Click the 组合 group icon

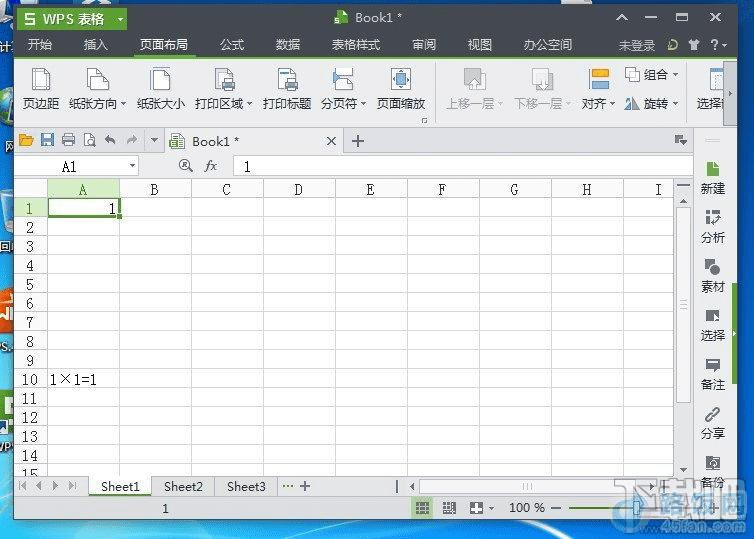click(x=632, y=75)
